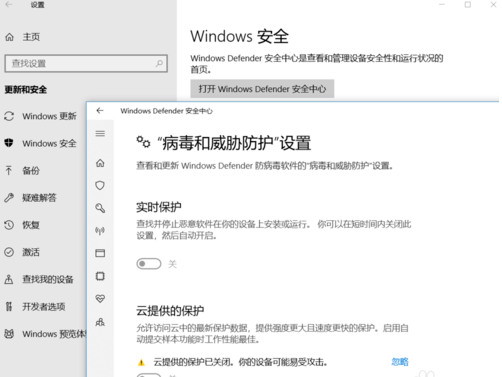The height and width of the screenshot is (377, 502).
Task: Click the 激活 checkmark circle icon
Action: 9,252
